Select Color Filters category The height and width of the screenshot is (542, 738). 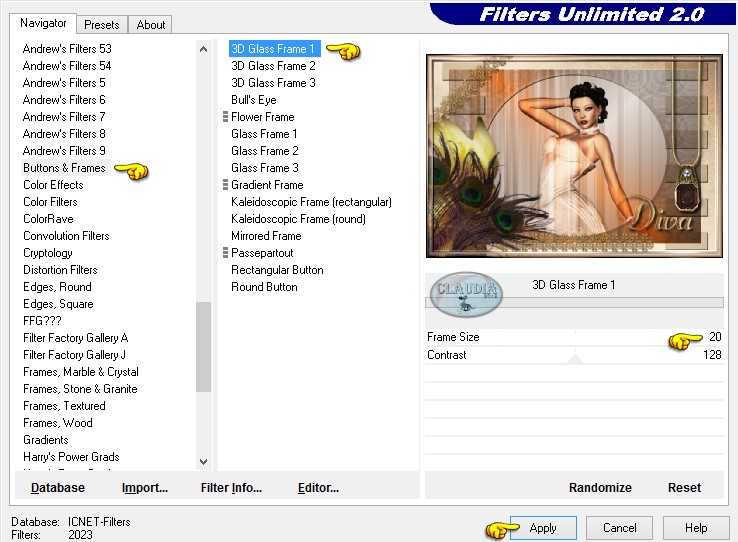[x=50, y=202]
